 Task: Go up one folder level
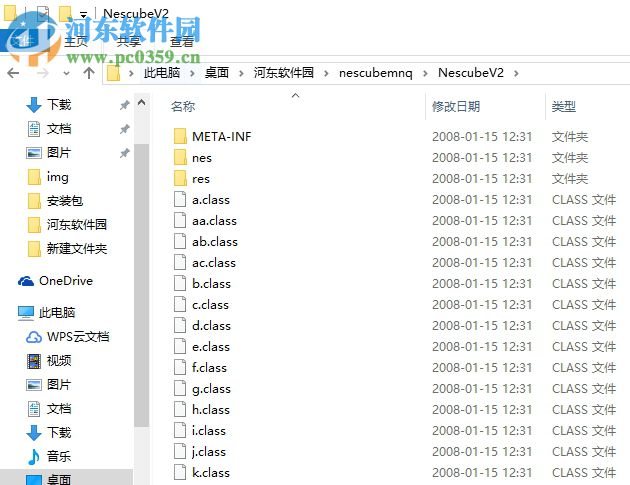pos(89,73)
